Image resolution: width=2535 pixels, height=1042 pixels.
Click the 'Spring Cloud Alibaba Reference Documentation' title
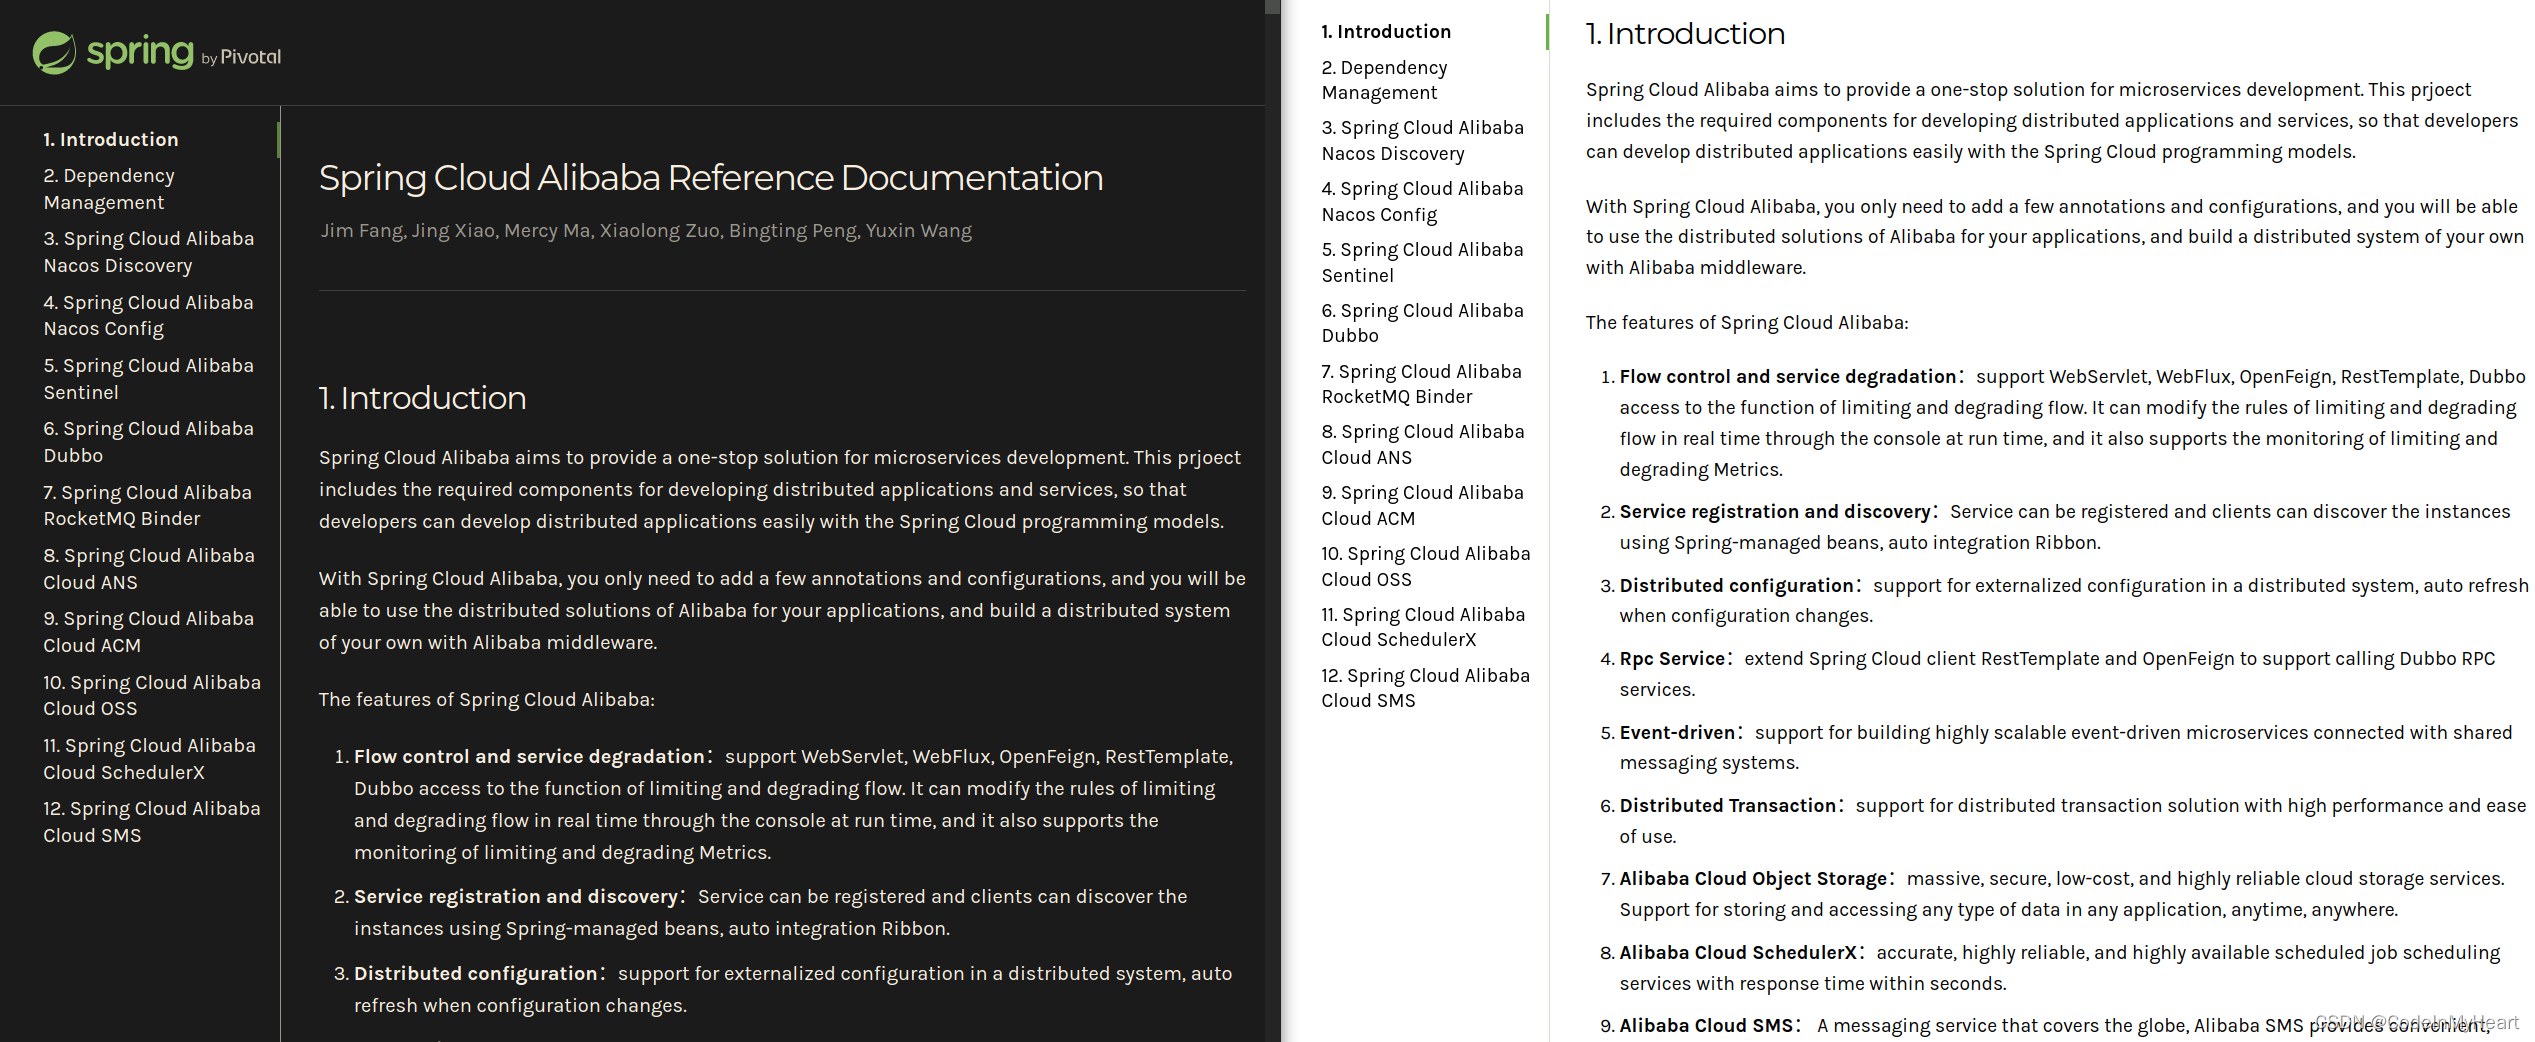pyautogui.click(x=711, y=178)
